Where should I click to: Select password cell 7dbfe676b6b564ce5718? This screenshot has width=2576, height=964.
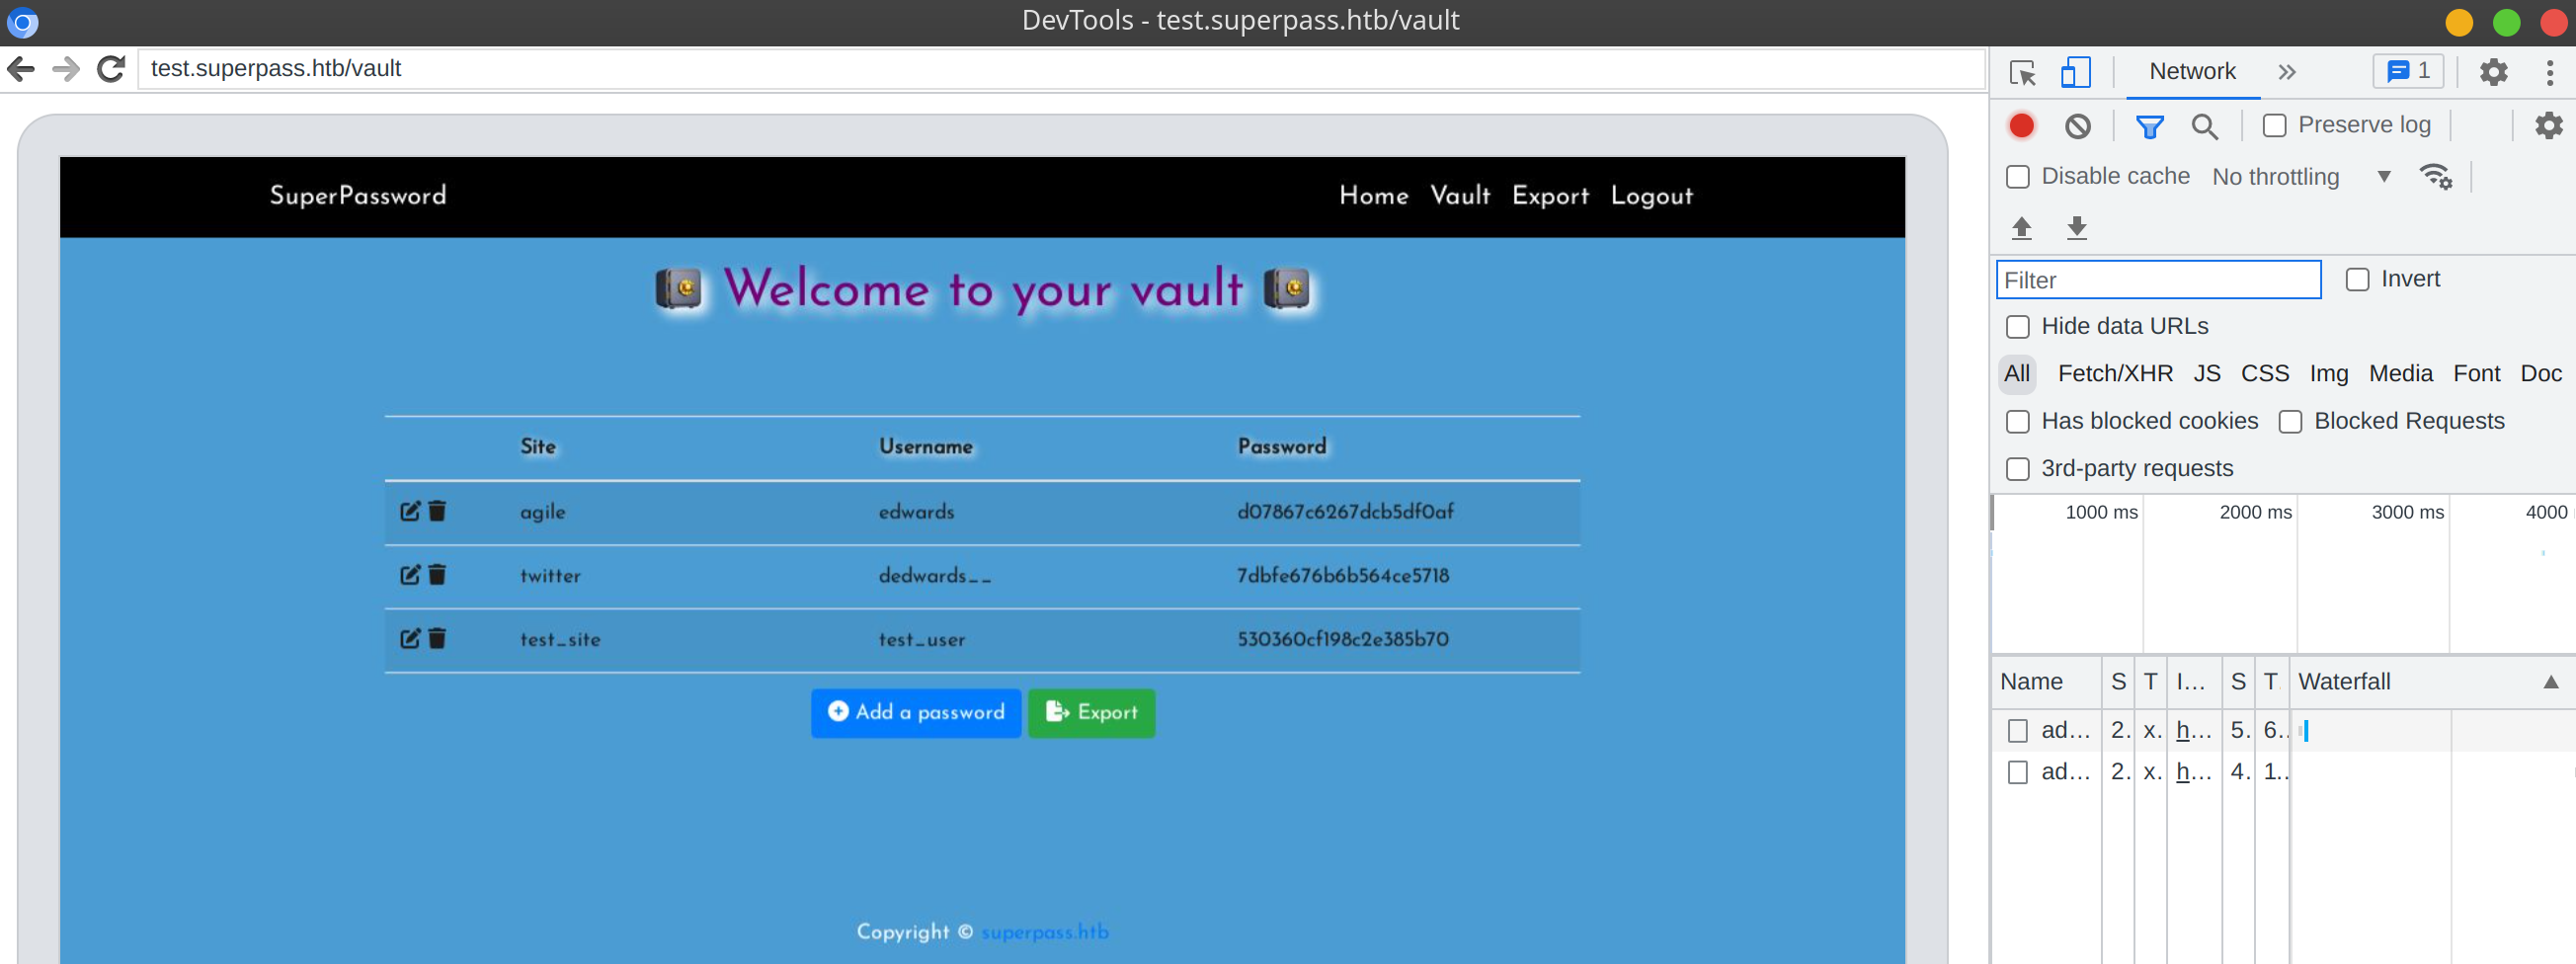1343,576
